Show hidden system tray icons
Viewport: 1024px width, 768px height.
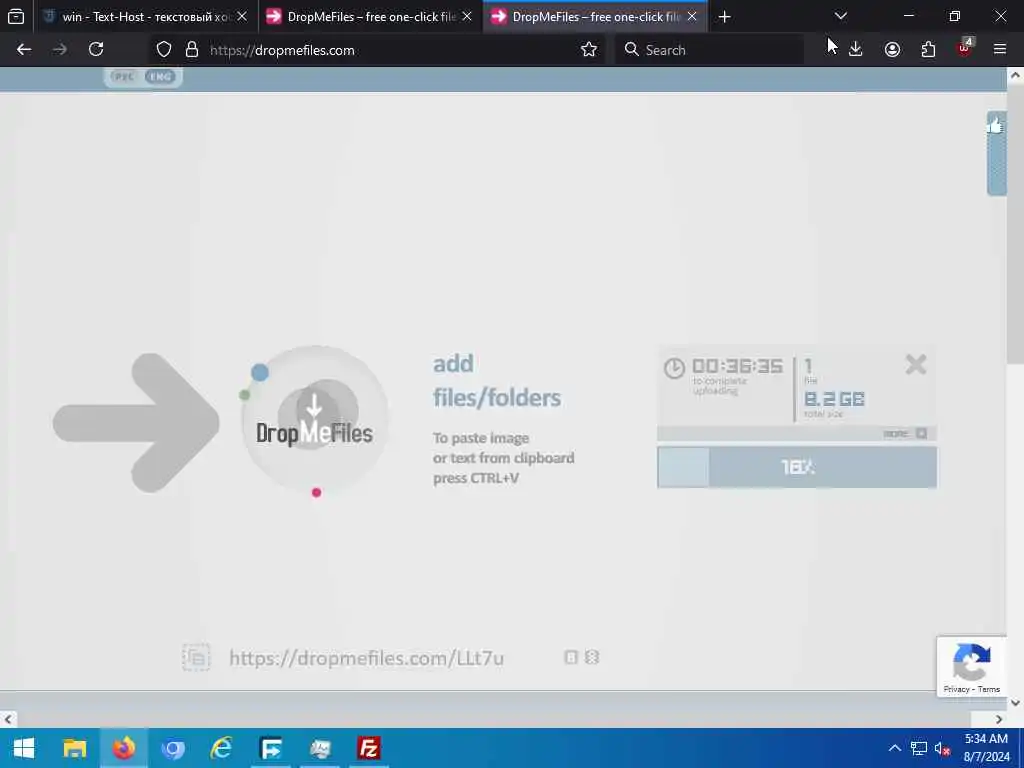point(895,748)
